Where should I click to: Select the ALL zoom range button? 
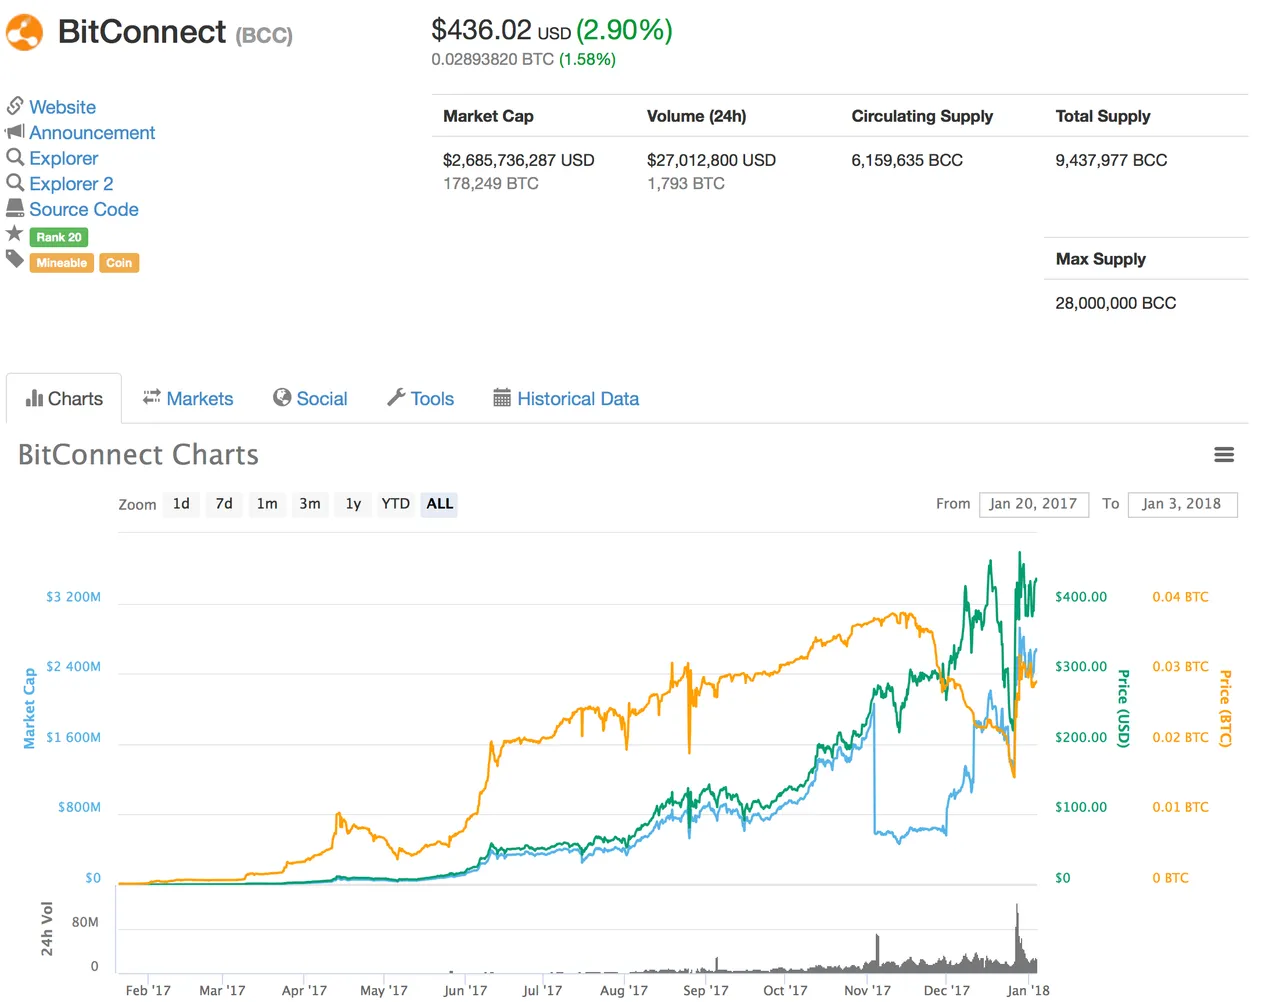click(440, 504)
